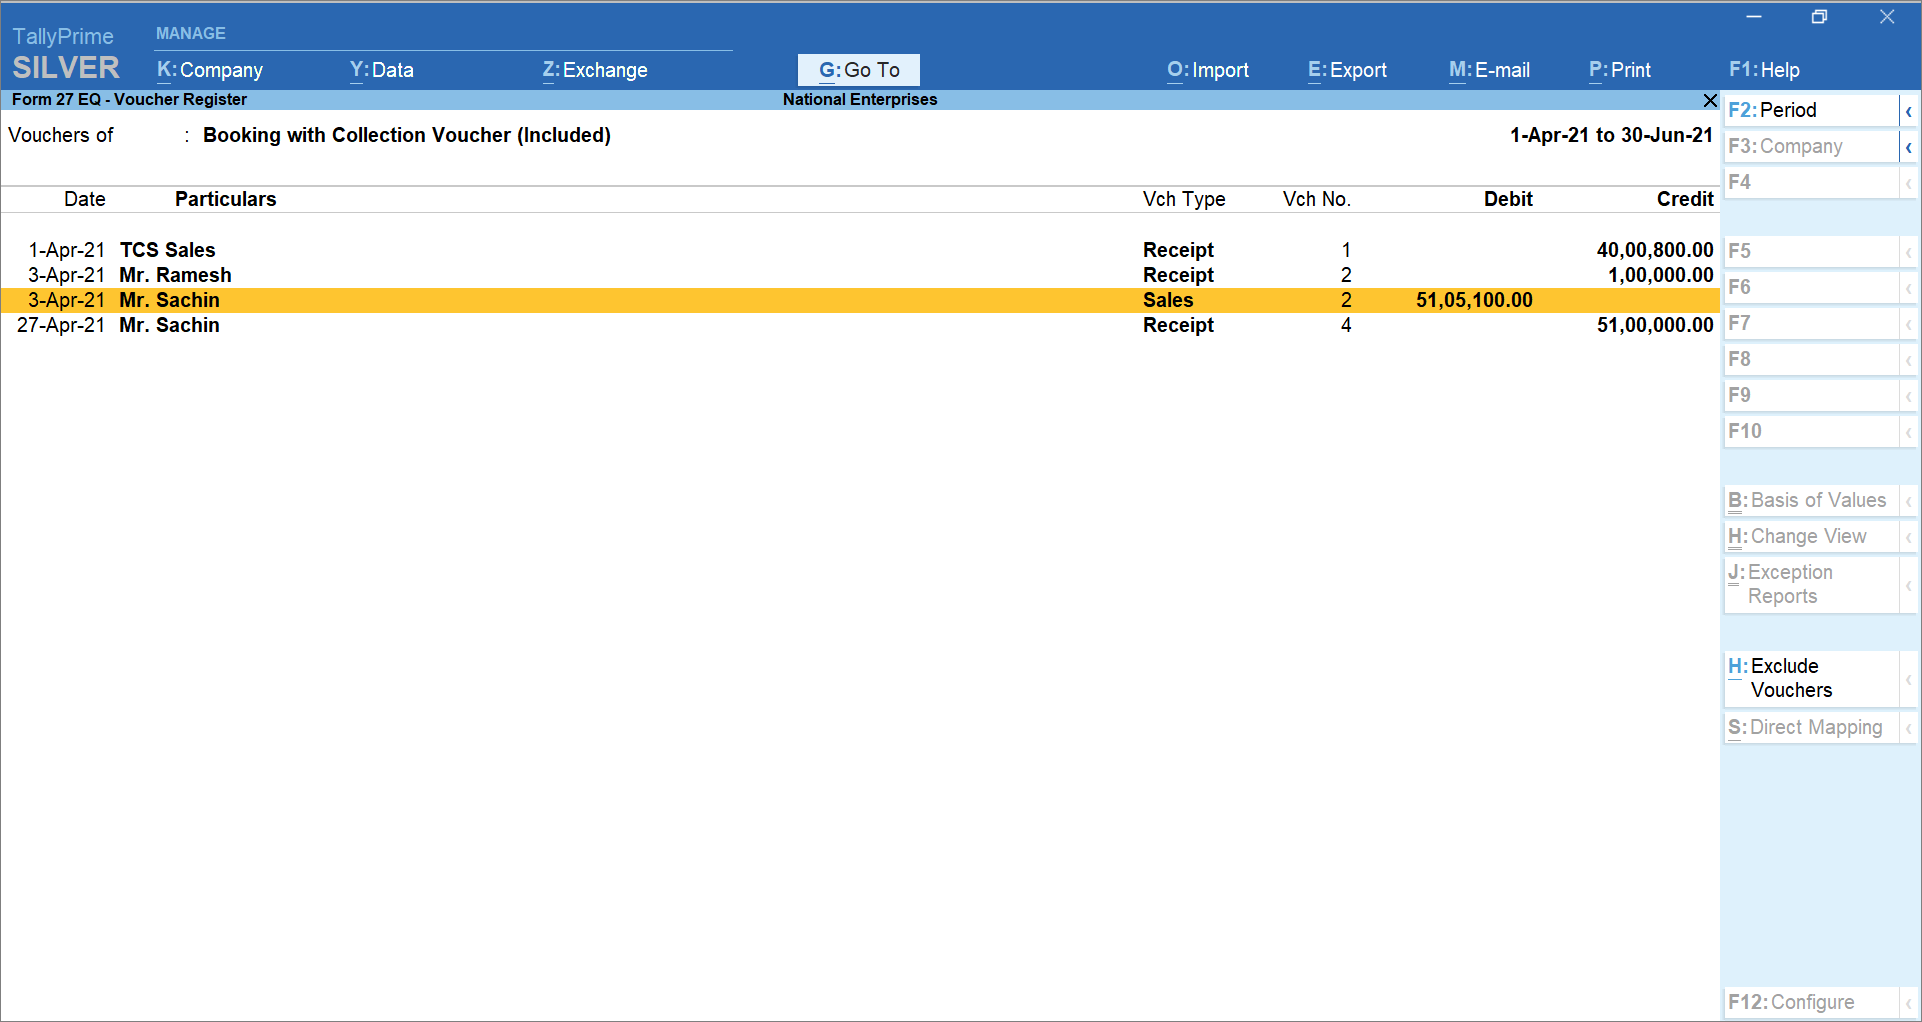Expand the chevron beside F2: Period
The image size is (1922, 1022).
[x=1909, y=111]
